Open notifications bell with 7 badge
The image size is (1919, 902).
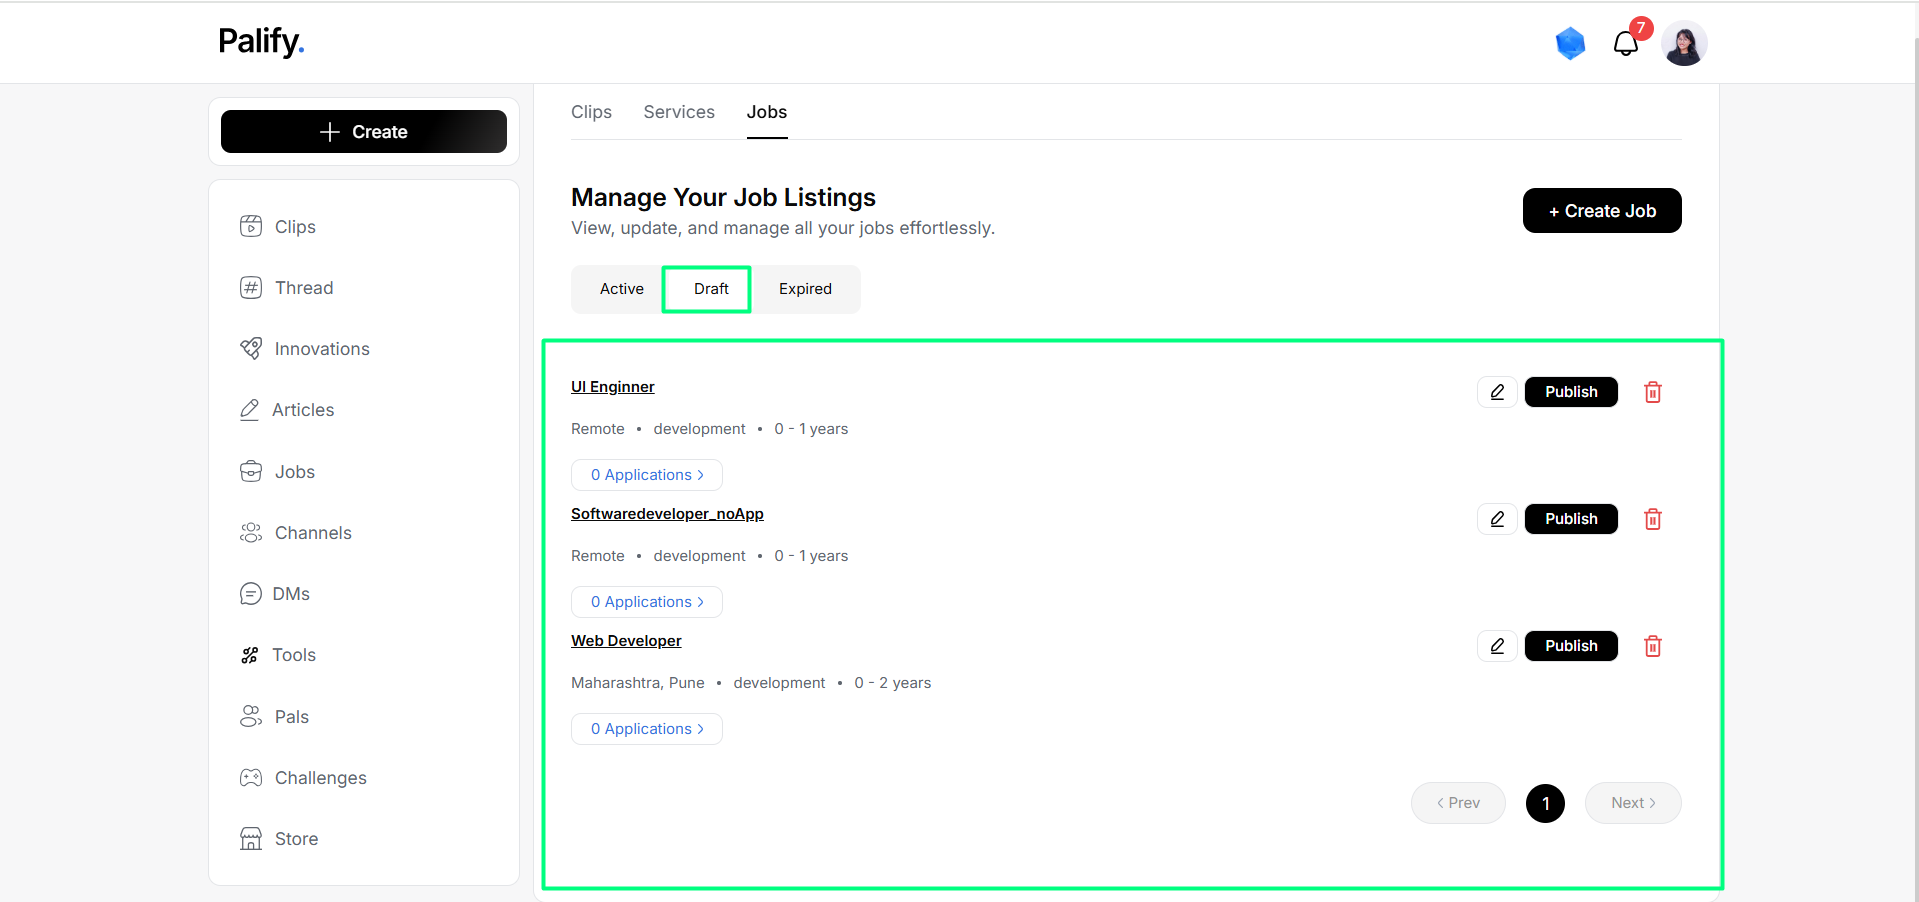click(x=1626, y=43)
